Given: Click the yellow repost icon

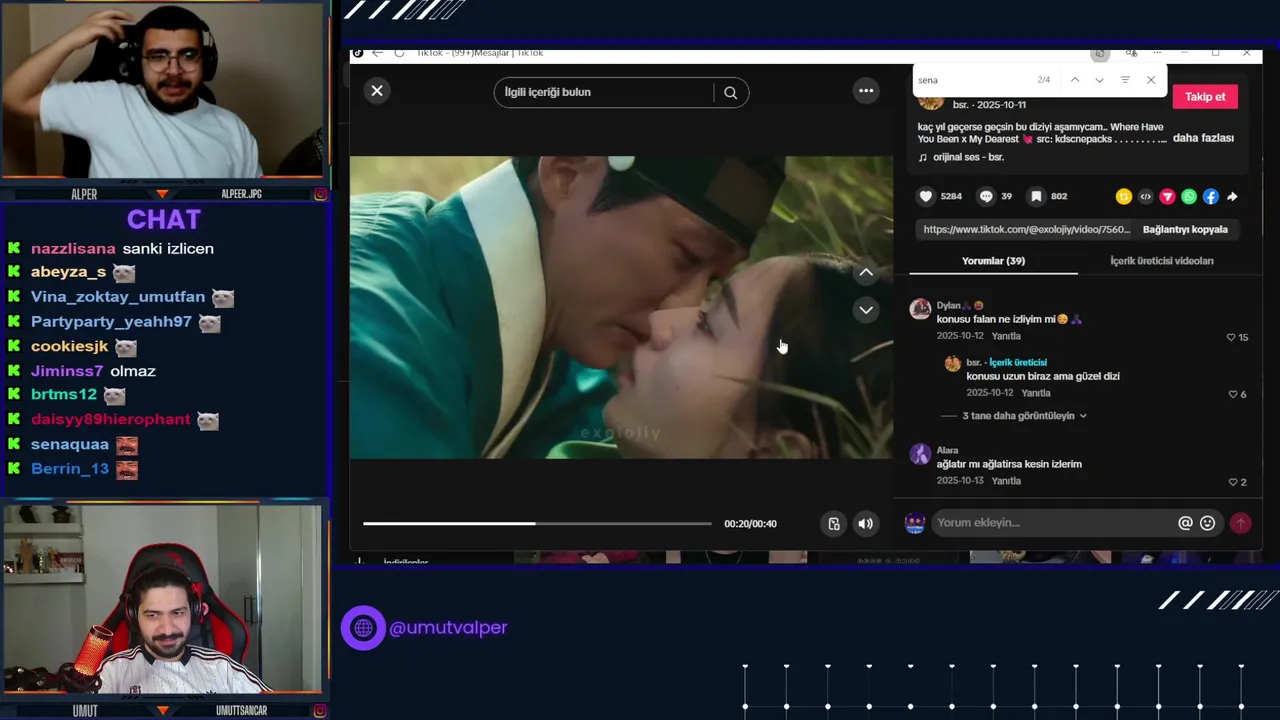Looking at the screenshot, I should coord(1124,197).
